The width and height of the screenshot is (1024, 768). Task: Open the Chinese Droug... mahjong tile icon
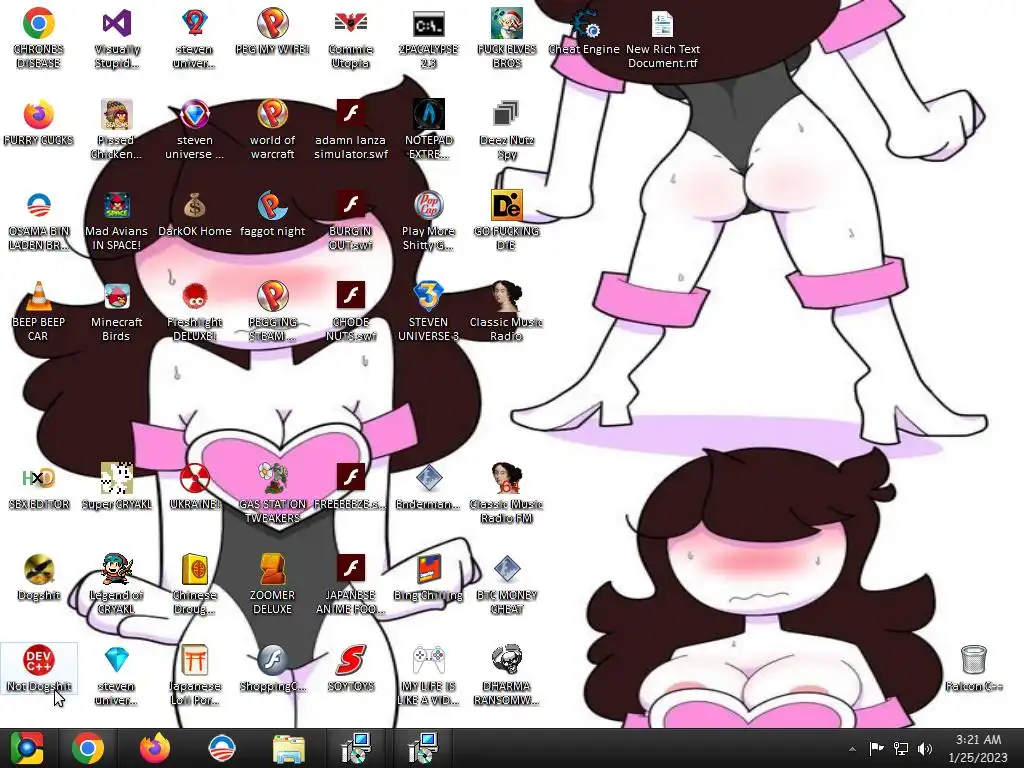click(x=195, y=584)
